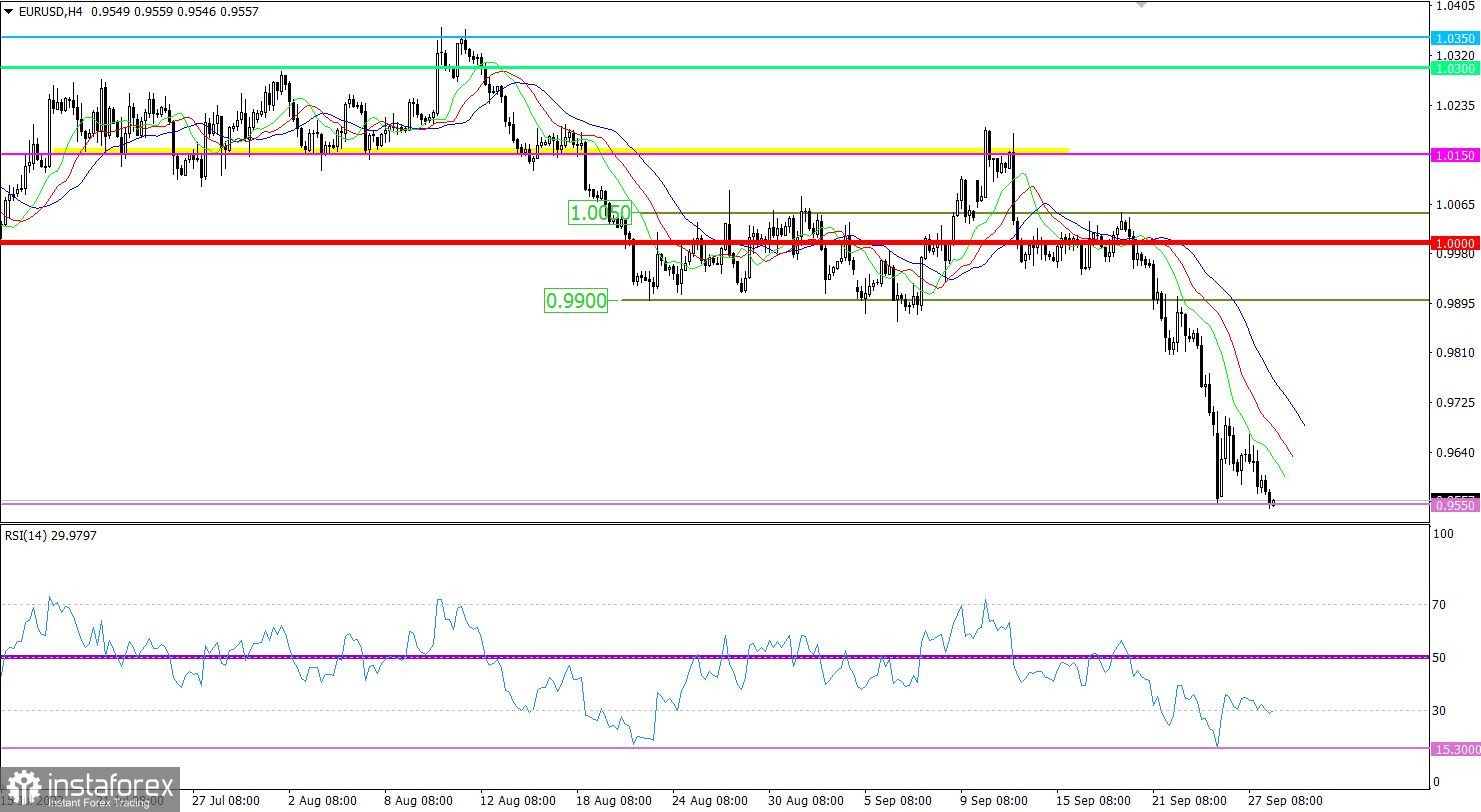This screenshot has width=1481, height=812.
Task: Click the 0.9810 value on the price axis
Action: click(x=1453, y=353)
